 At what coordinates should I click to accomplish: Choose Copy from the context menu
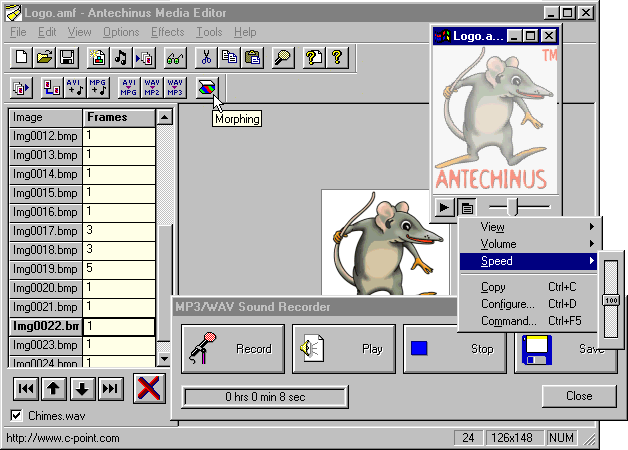click(528, 287)
